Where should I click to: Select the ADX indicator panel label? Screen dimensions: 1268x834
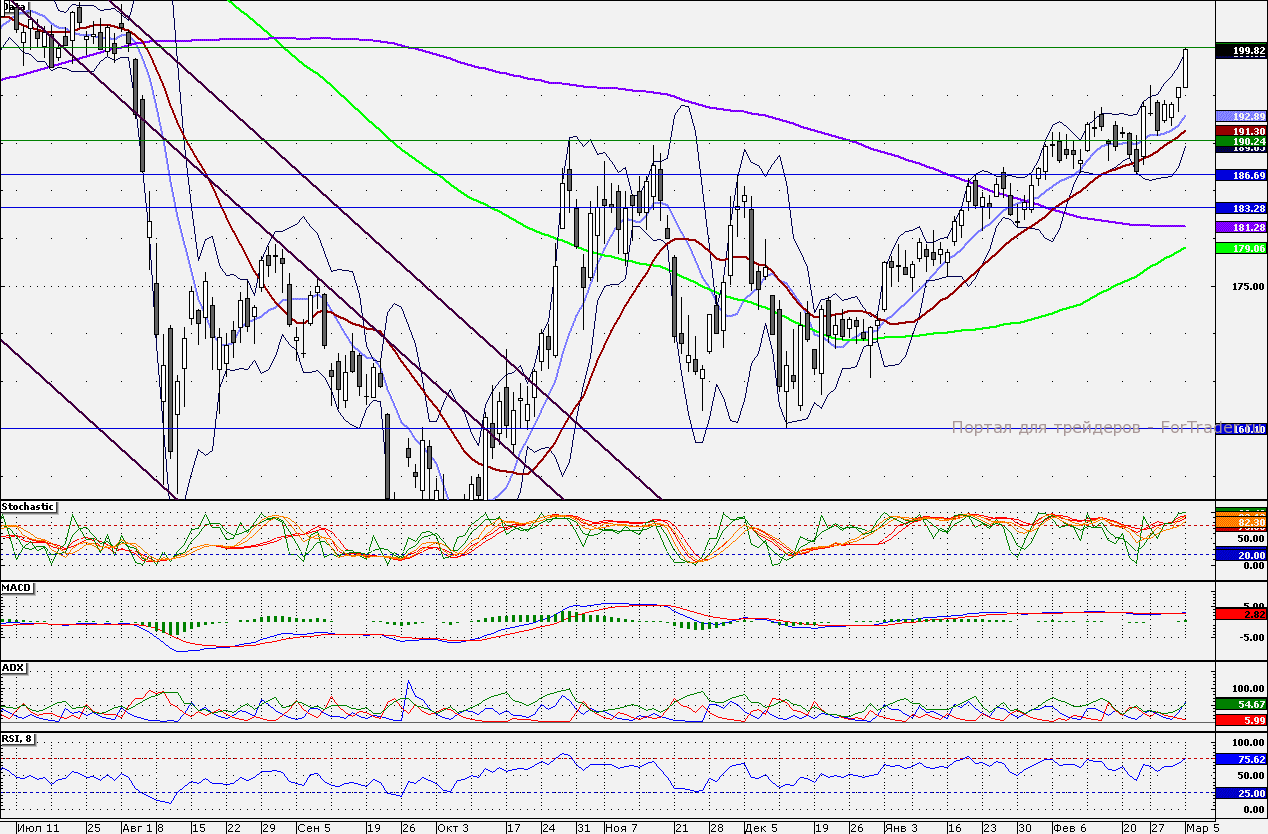(x=13, y=667)
